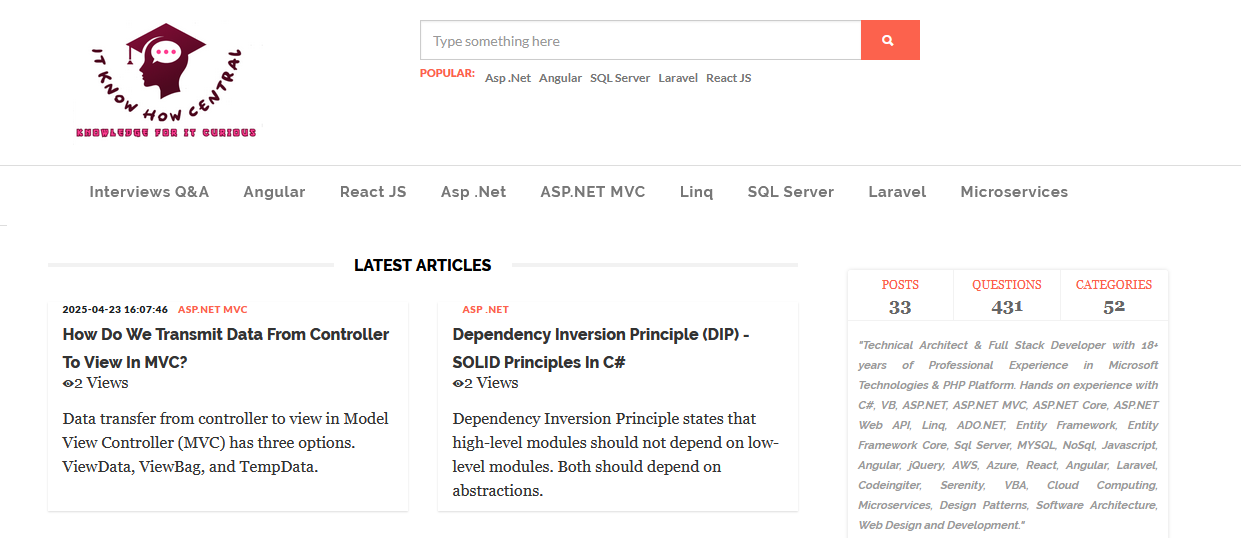The height and width of the screenshot is (555, 1241).
Task: Select Laravel in the navigation bar
Action: (x=897, y=192)
